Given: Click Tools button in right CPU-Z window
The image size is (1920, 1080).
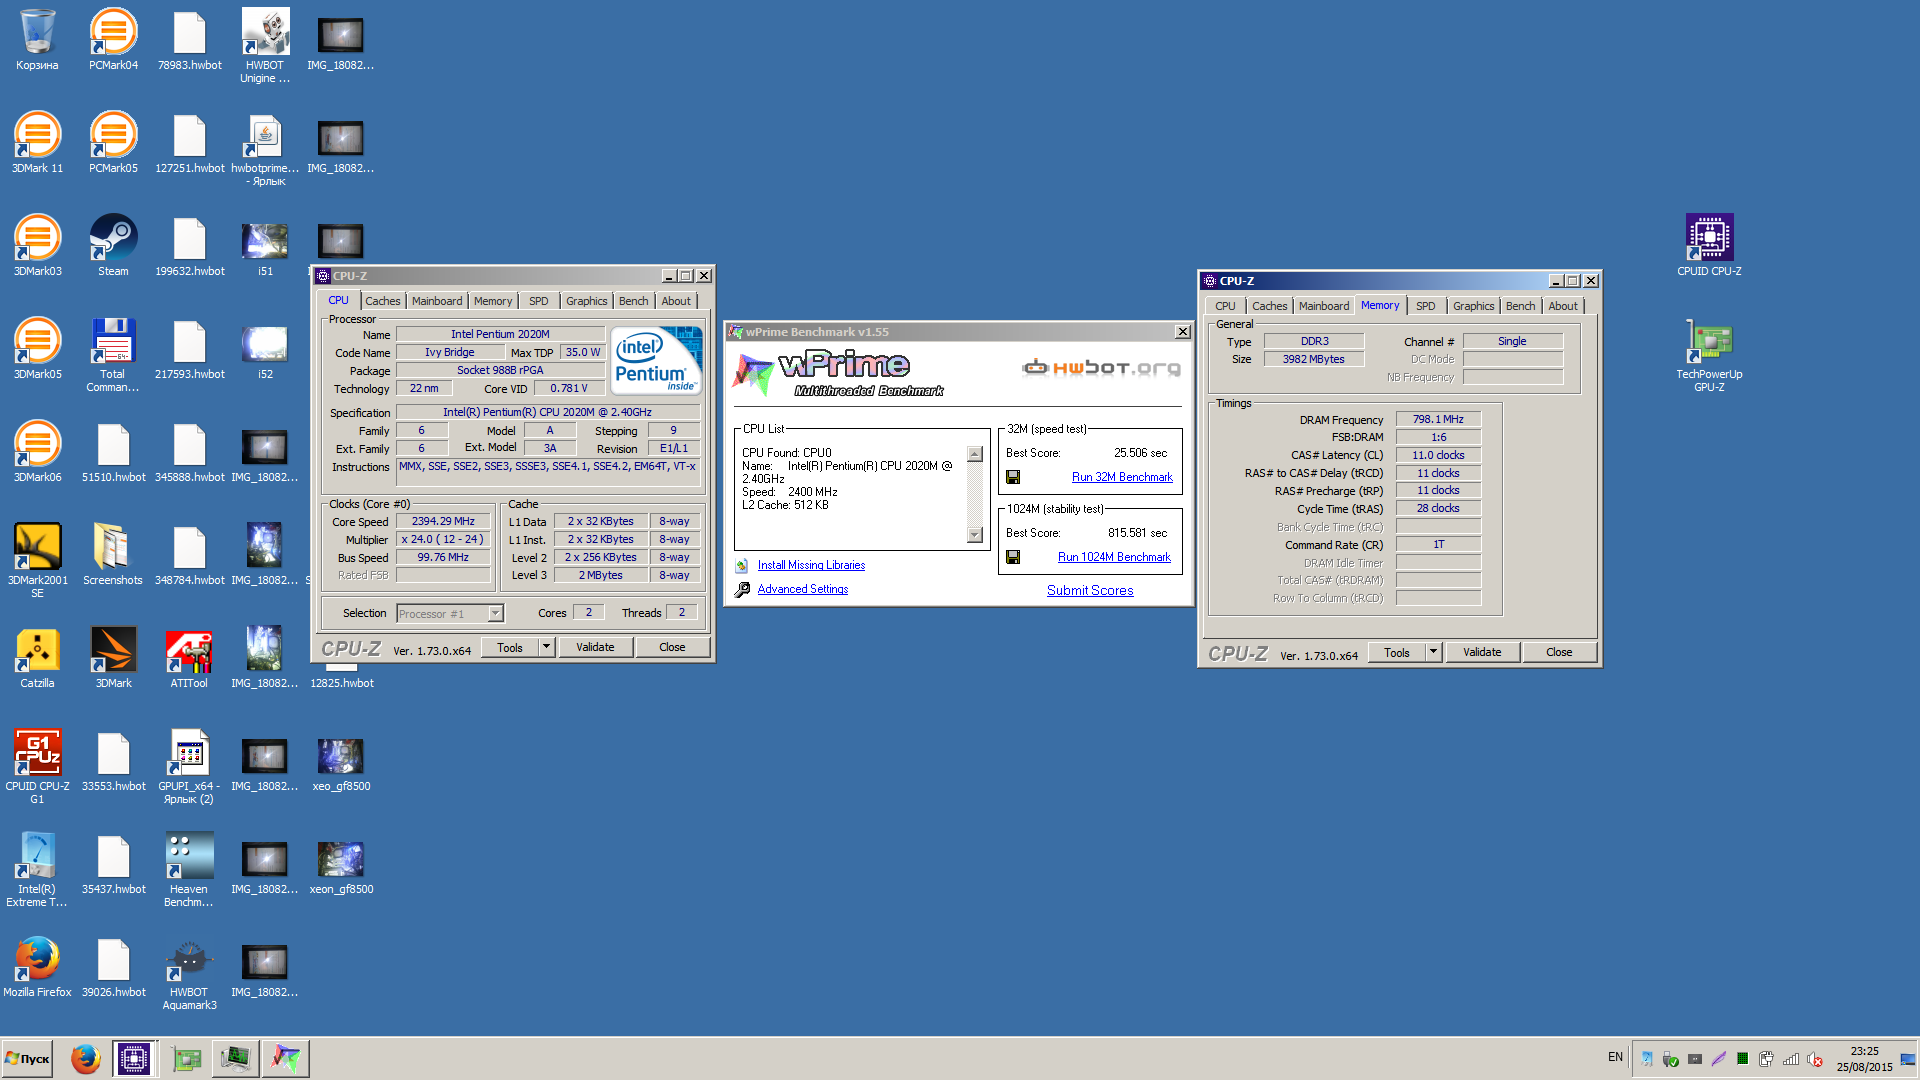Looking at the screenshot, I should 1397,652.
